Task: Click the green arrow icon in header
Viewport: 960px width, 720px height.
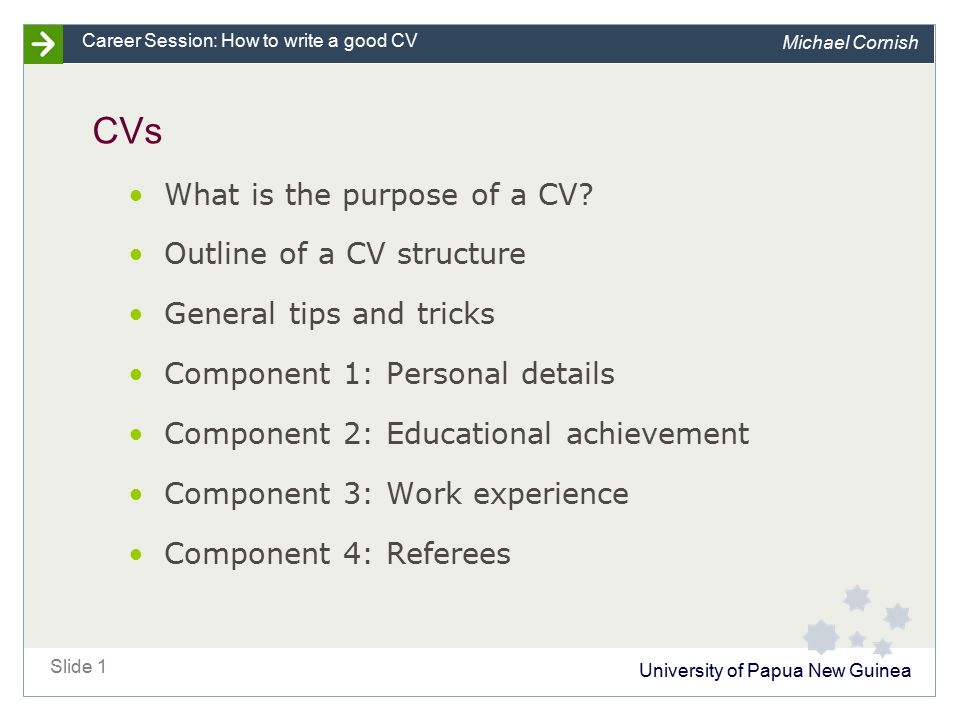Action: pos(43,44)
